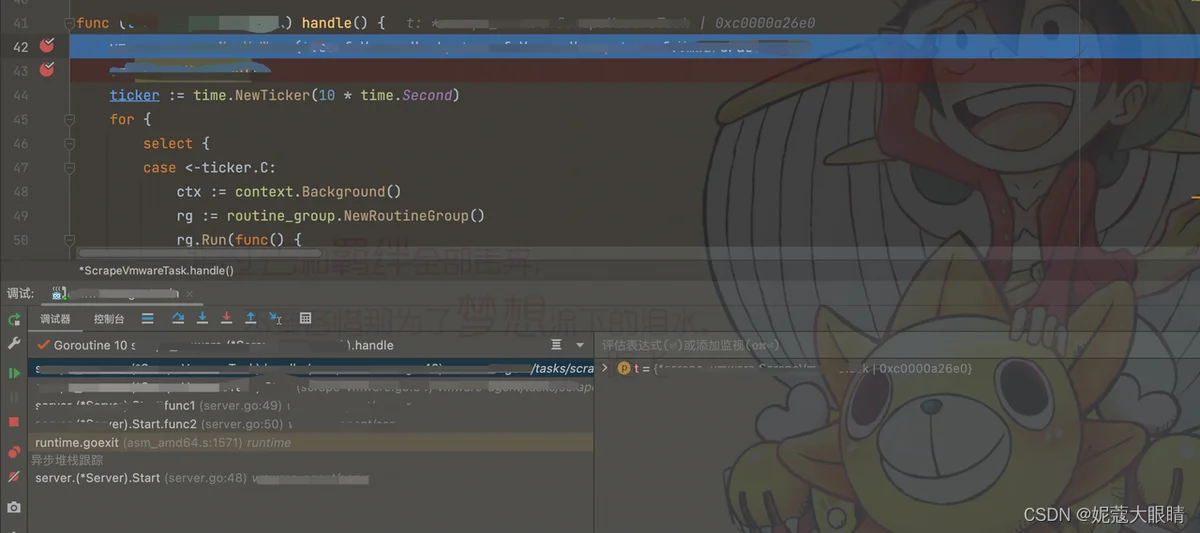Viewport: 1200px width, 533px height.
Task: Click the Run to Cursor icon
Action: tap(276, 319)
